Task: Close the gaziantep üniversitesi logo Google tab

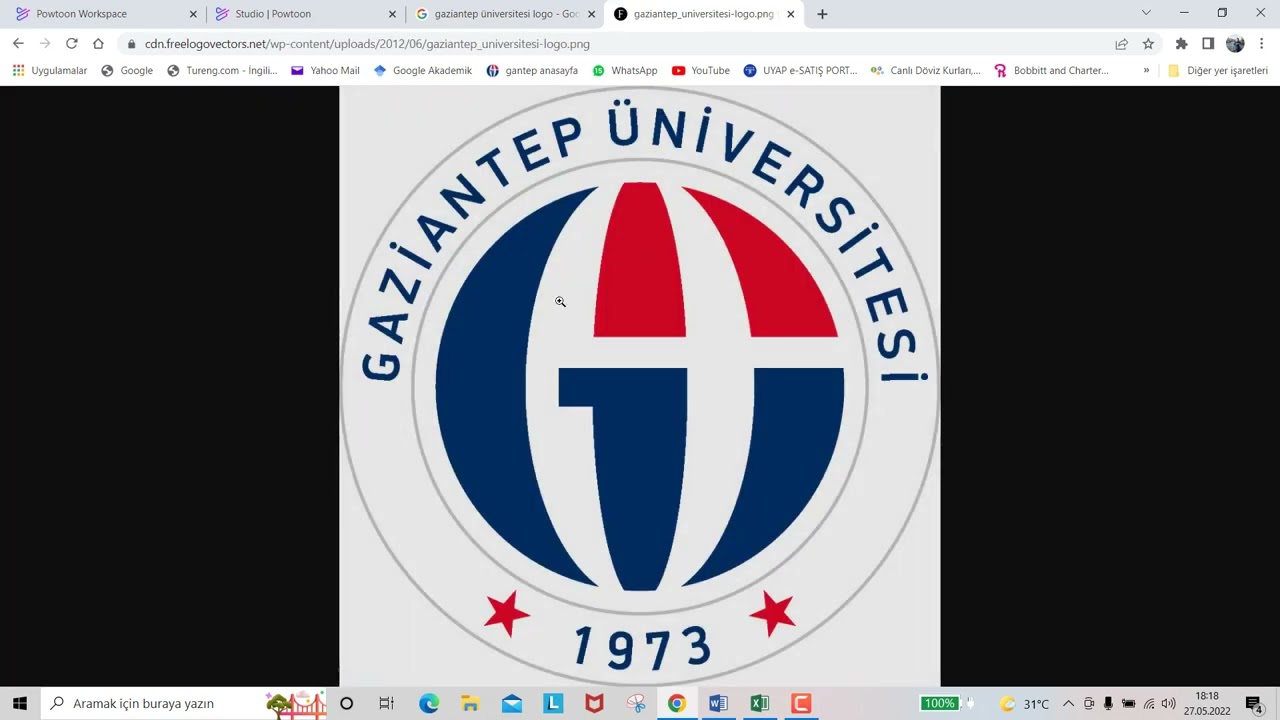Action: pyautogui.click(x=591, y=14)
